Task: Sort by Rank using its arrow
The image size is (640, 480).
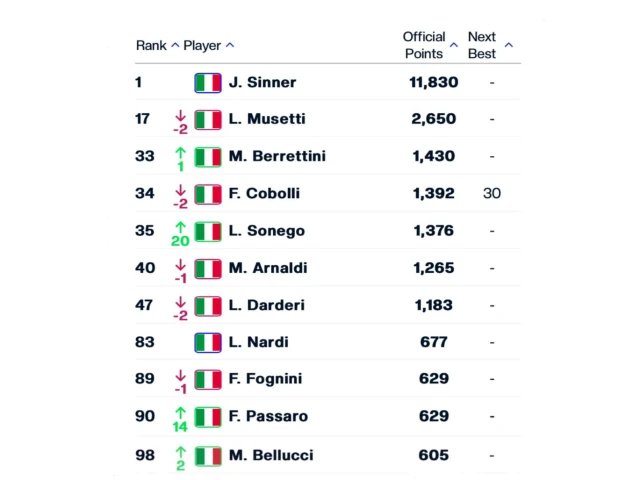Action: (x=175, y=45)
